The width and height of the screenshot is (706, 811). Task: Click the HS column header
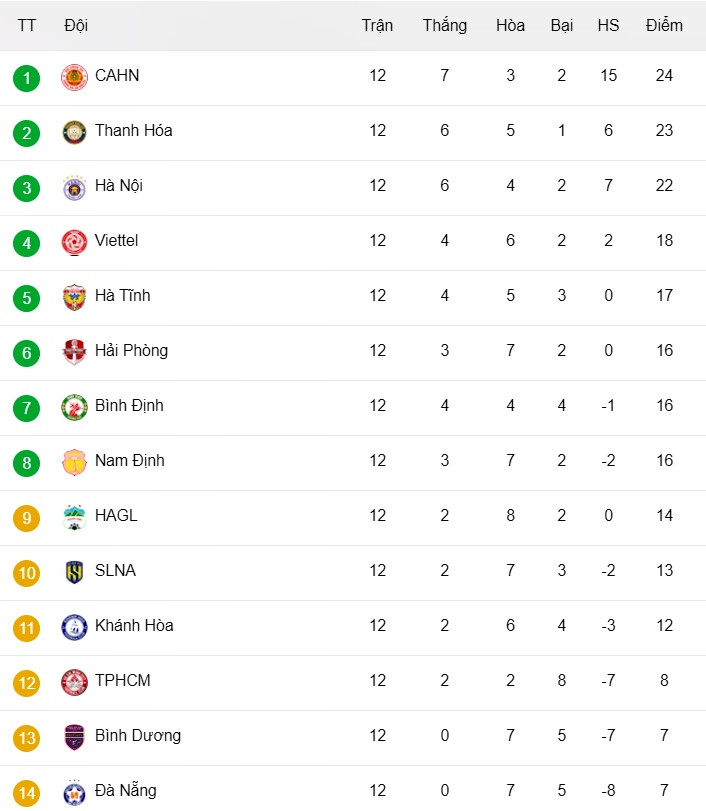pos(608,25)
